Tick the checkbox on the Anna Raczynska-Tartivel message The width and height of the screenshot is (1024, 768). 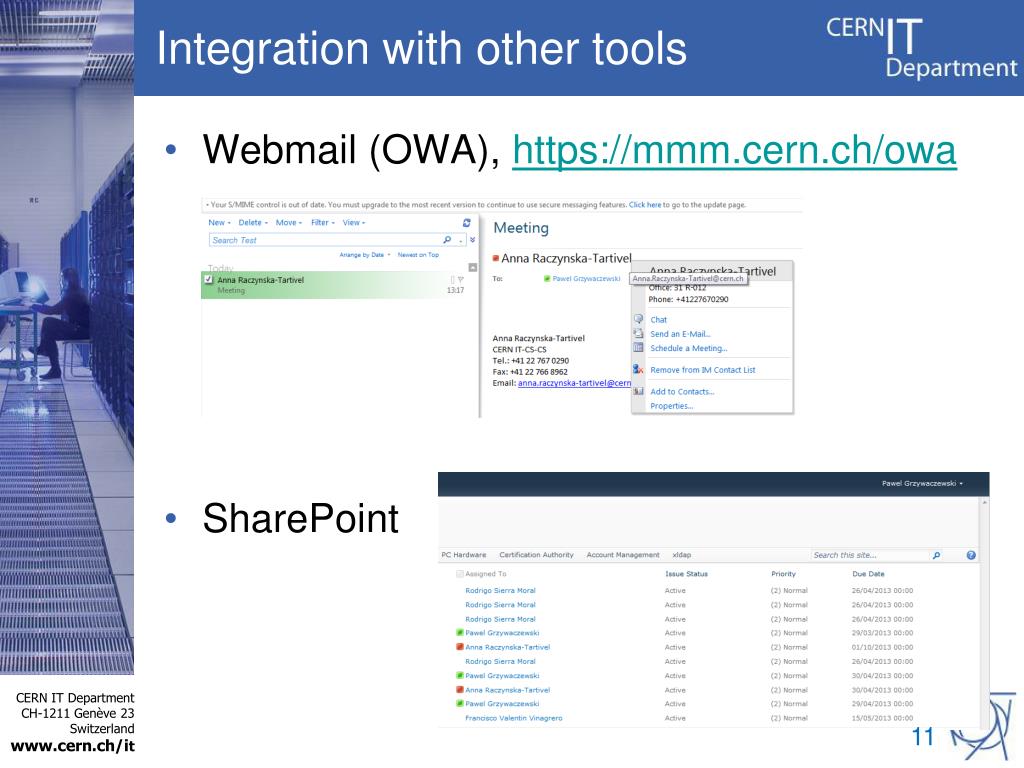pyautogui.click(x=209, y=280)
